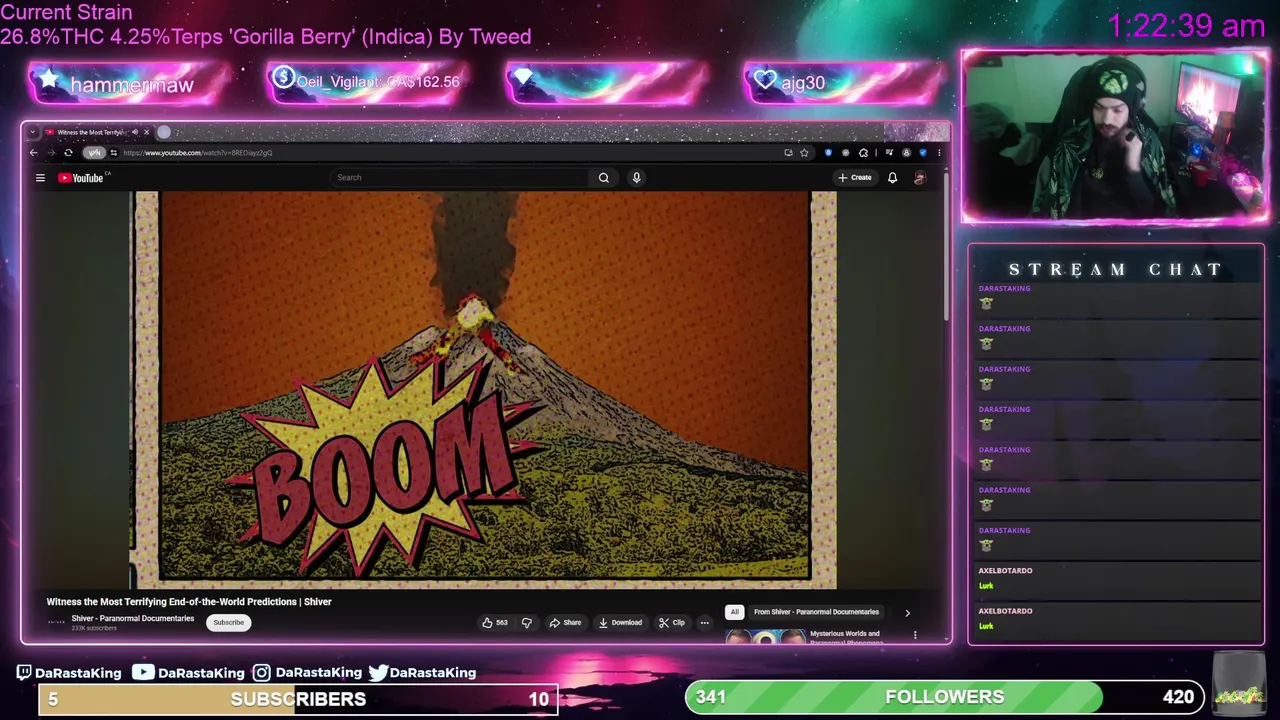Click the '233K subscribers' text
Screen dimensions: 1280x720
tap(94, 628)
